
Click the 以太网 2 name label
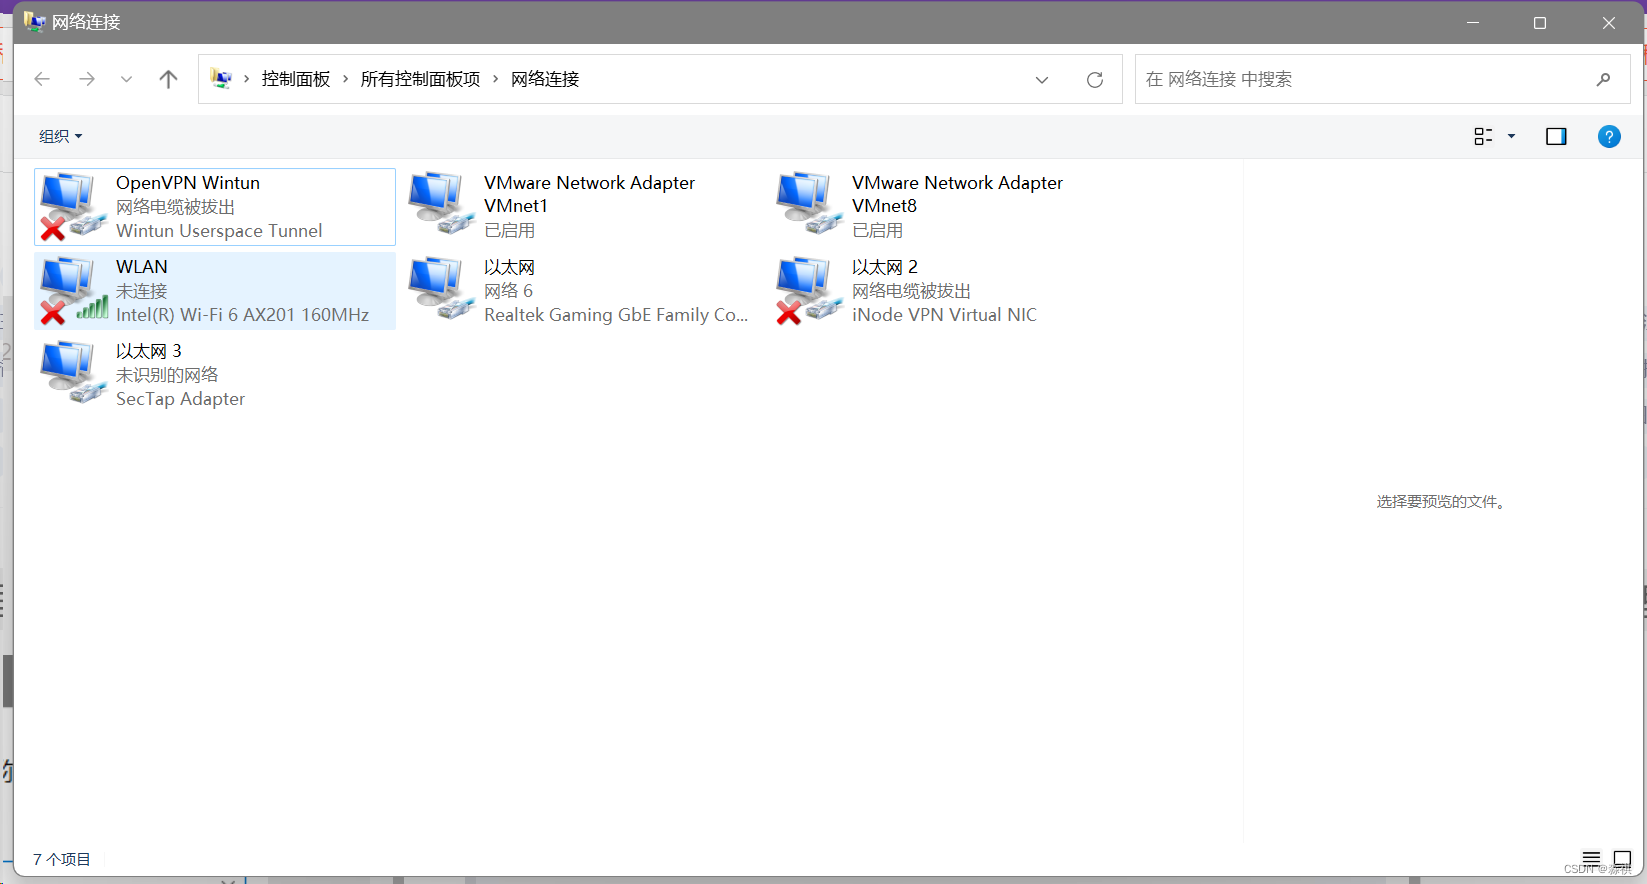[x=885, y=267]
